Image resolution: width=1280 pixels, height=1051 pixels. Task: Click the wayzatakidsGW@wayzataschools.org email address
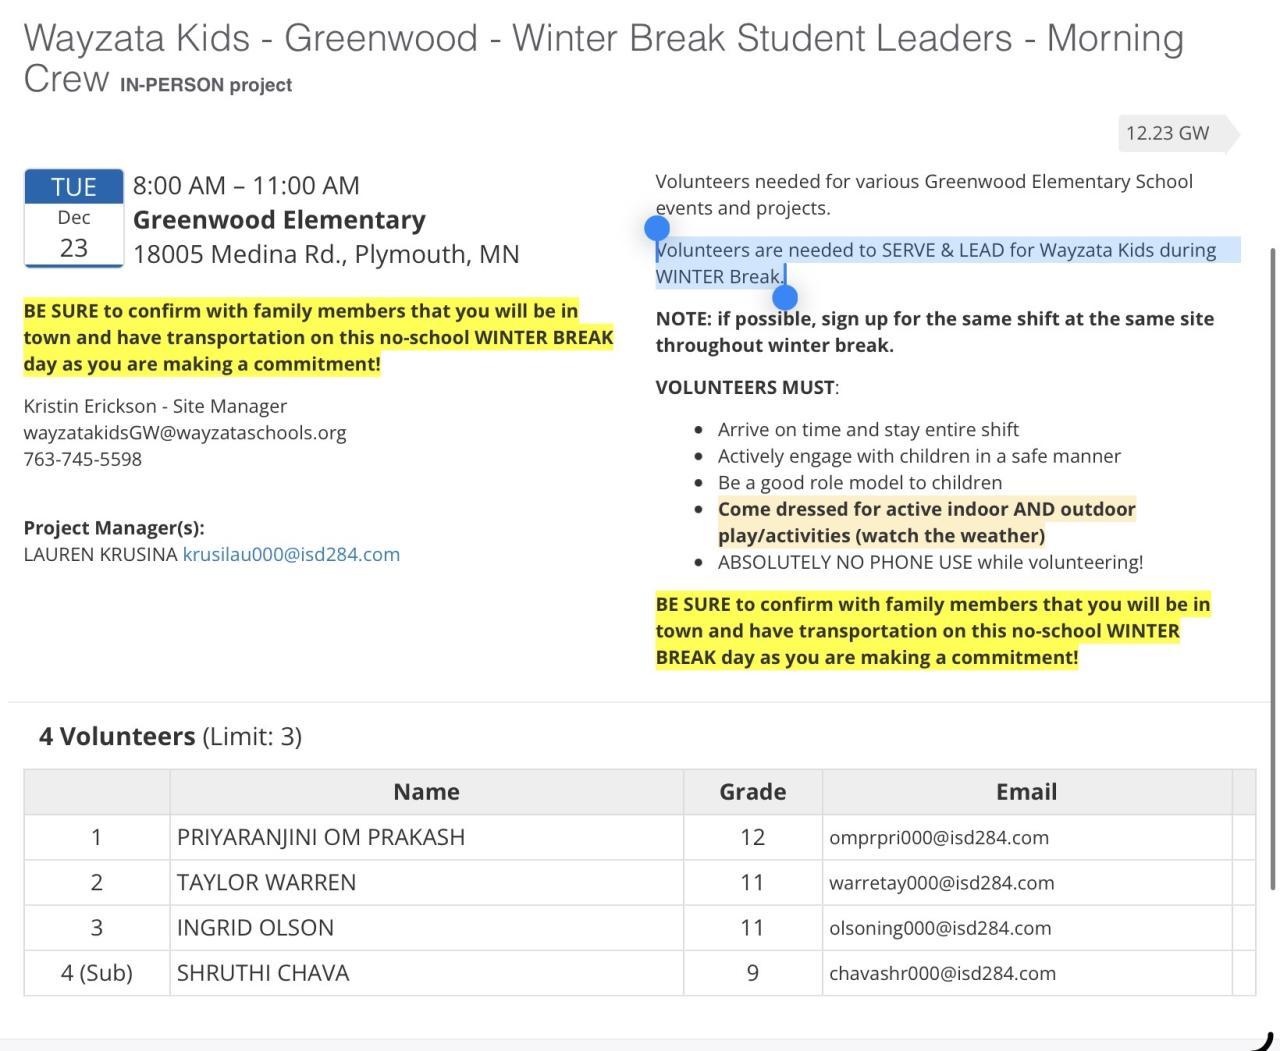185,433
